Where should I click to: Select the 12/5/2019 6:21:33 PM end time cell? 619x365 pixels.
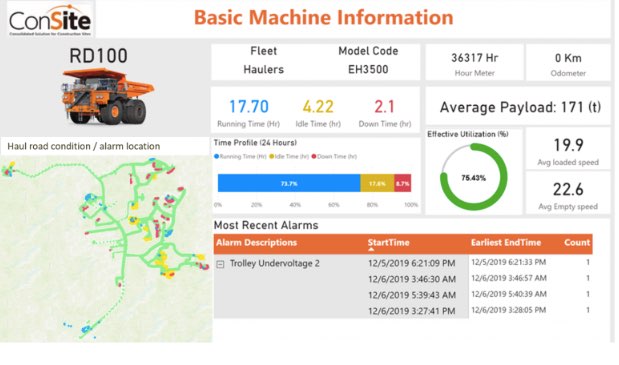tap(508, 262)
